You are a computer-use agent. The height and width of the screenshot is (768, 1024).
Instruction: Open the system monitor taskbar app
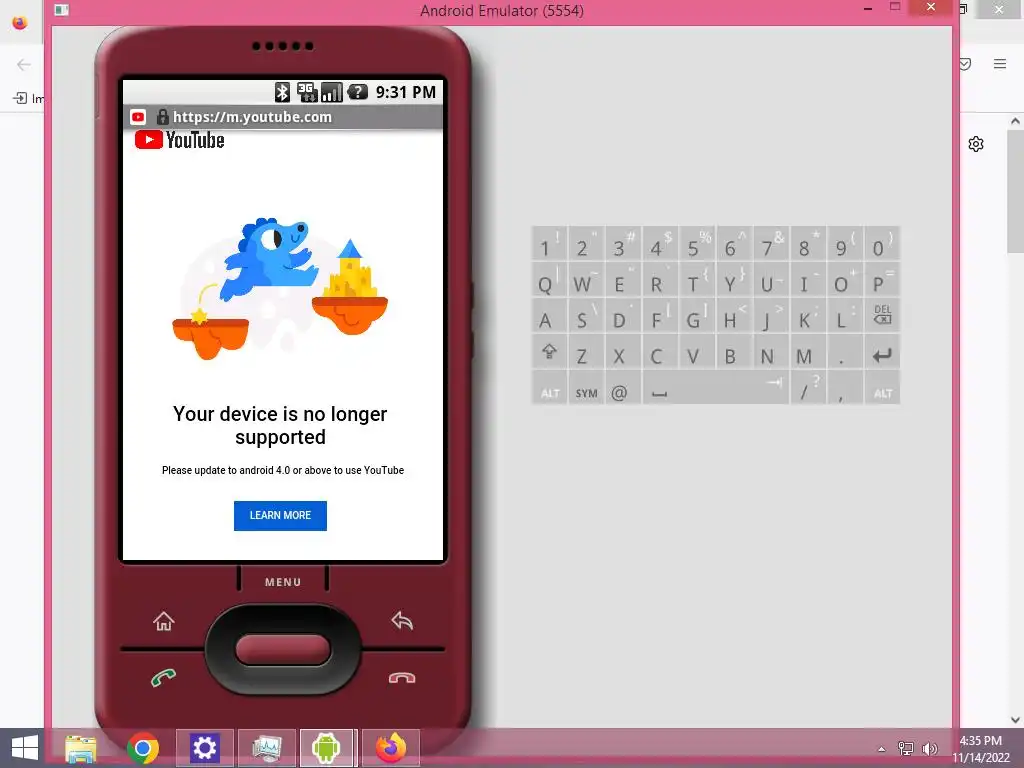pyautogui.click(x=266, y=748)
